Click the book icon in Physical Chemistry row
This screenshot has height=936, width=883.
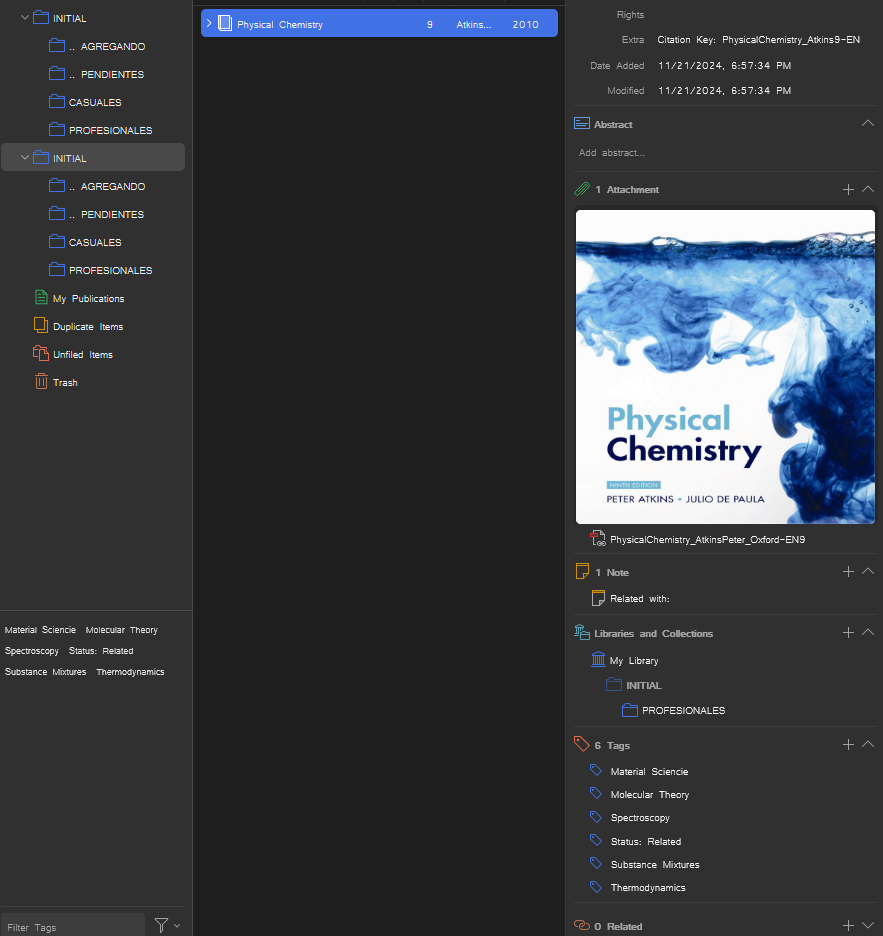click(224, 23)
